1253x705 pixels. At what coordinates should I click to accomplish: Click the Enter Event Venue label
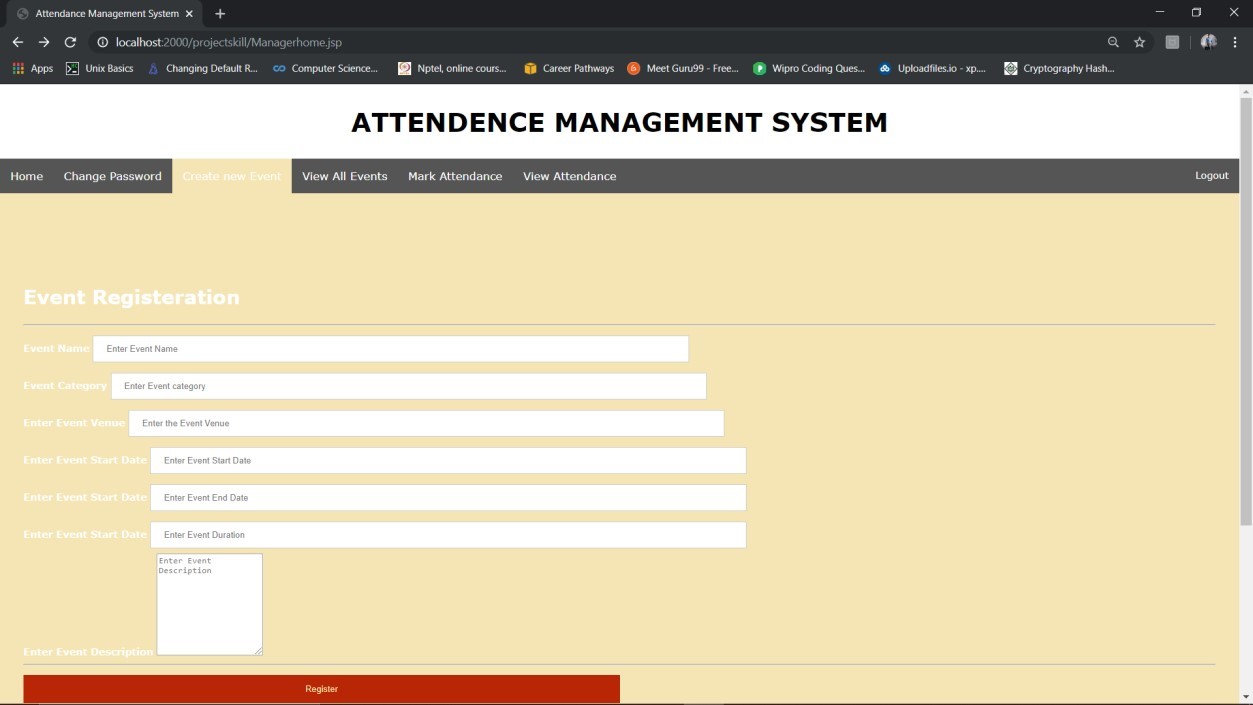click(x=74, y=423)
